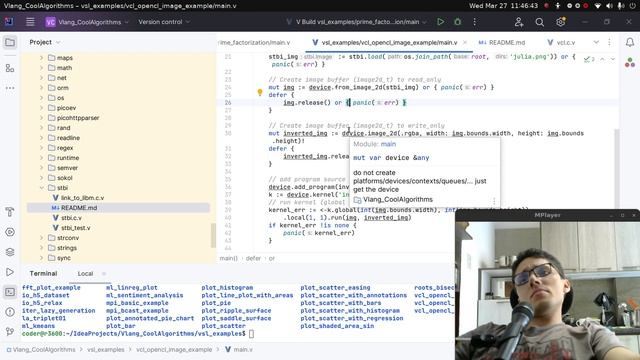
Task: Open the Terminal tool window icon
Action: tap(10, 292)
